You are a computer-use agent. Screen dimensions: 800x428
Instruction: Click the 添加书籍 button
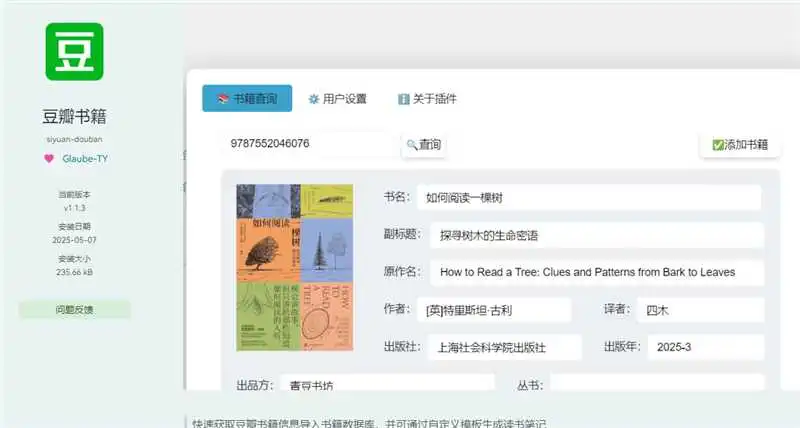pyautogui.click(x=740, y=145)
